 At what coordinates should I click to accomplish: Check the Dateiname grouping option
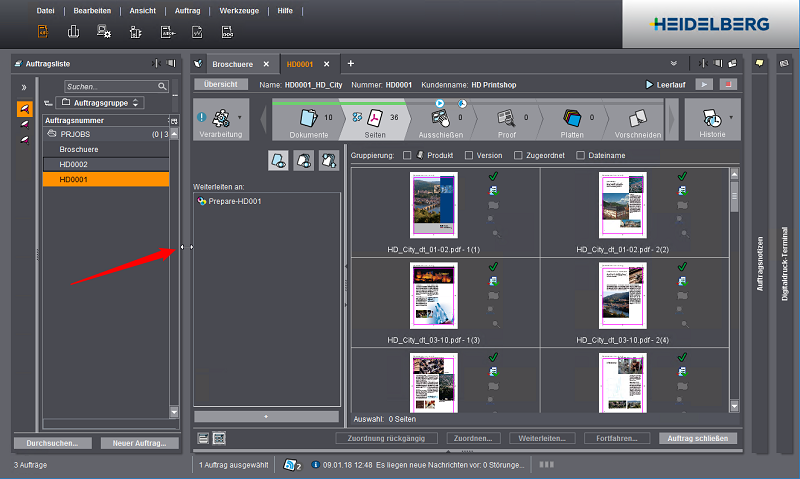581,155
